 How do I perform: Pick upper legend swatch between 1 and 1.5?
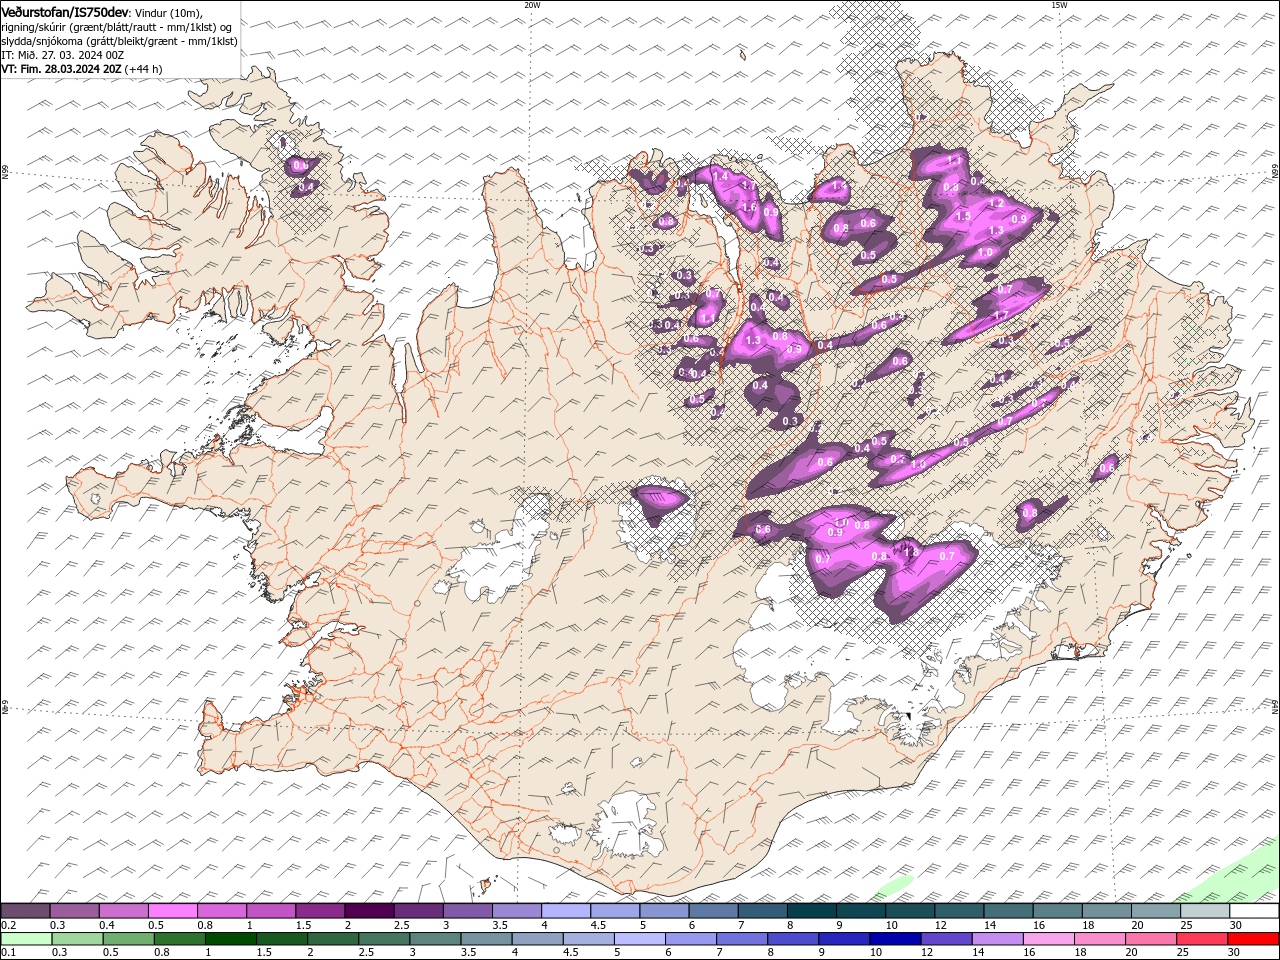tap(270, 911)
